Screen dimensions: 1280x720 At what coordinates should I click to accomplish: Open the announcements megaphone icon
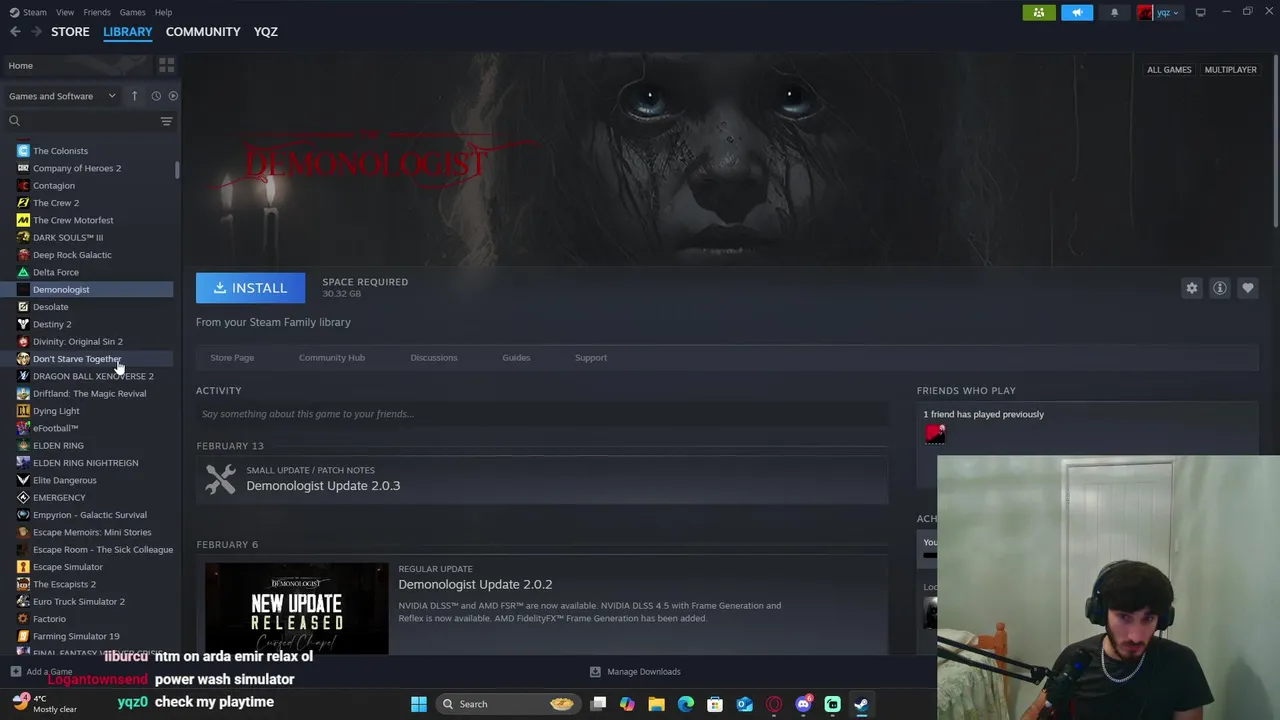pyautogui.click(x=1077, y=12)
